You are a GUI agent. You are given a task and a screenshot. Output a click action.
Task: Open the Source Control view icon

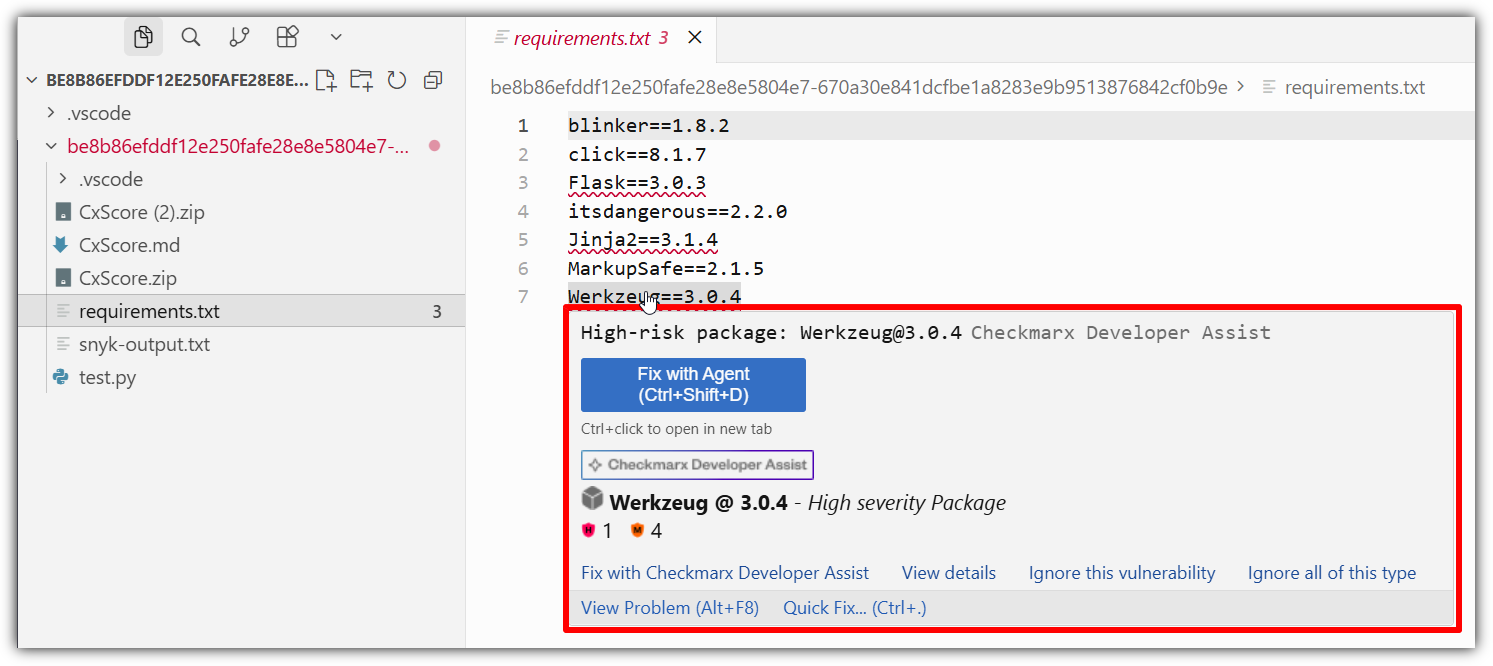(x=239, y=38)
